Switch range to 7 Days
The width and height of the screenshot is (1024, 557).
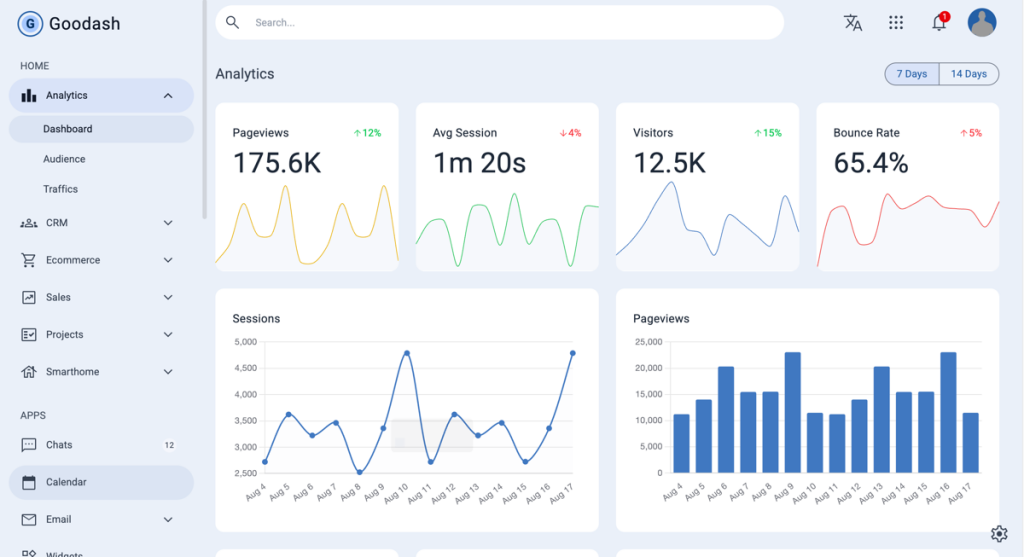911,74
